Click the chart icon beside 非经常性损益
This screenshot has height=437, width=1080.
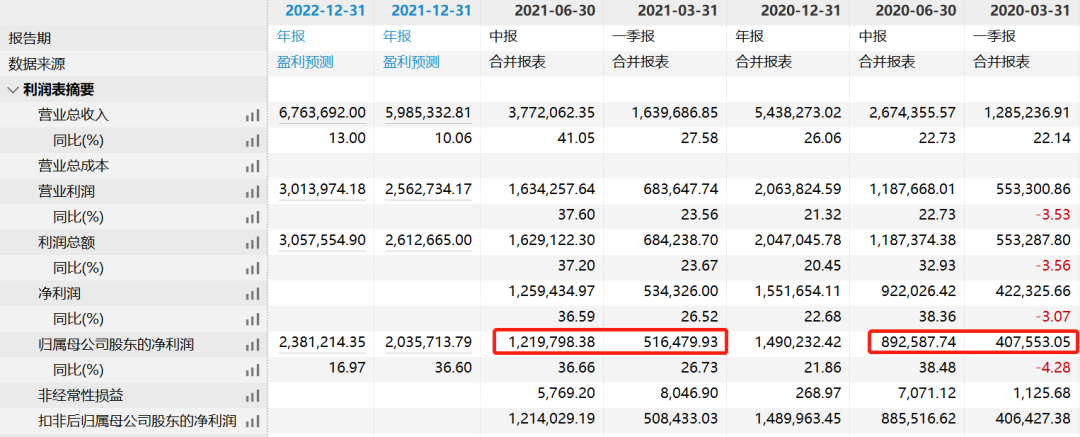pos(252,396)
